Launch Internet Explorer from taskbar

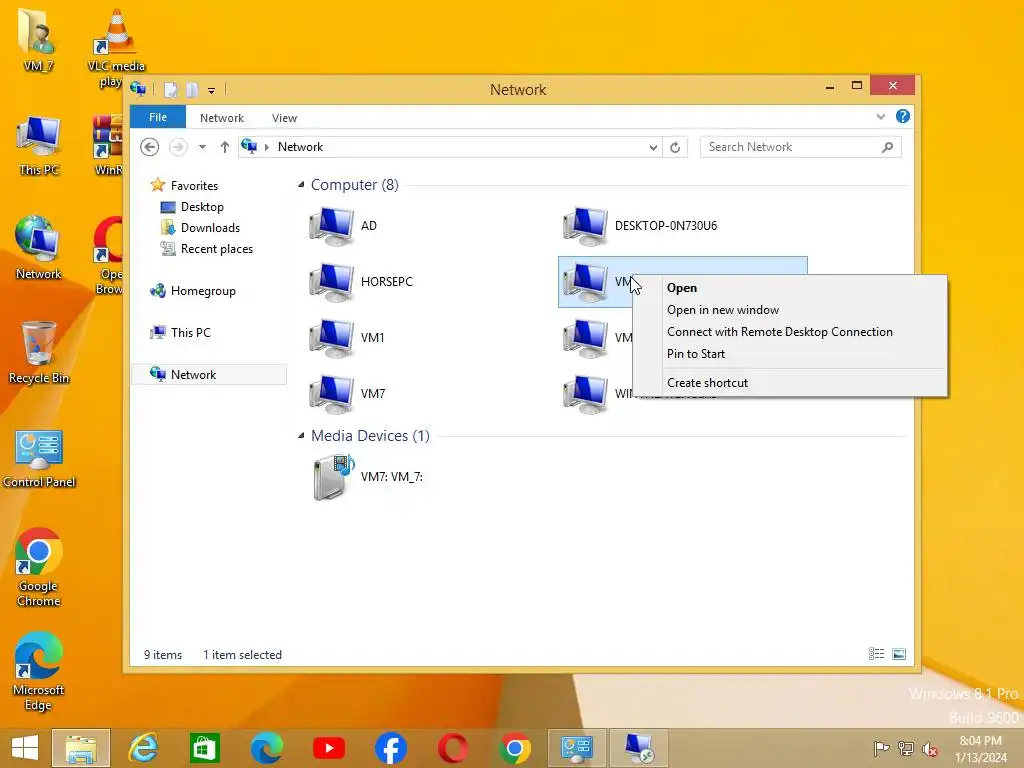pos(143,748)
